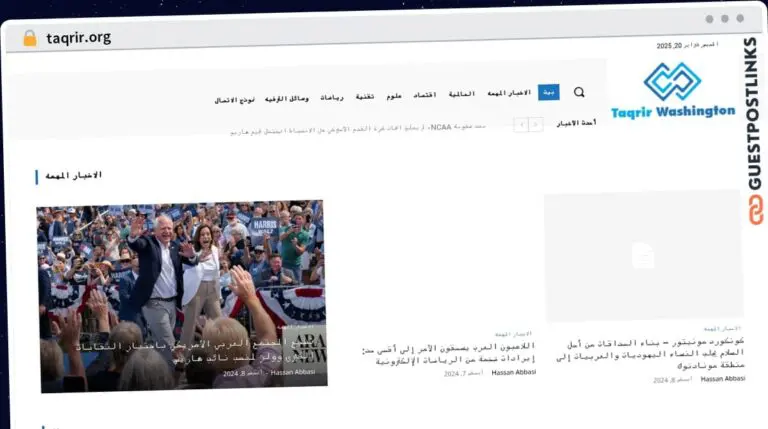Viewport: 768px width, 429px height.
Task: Click the taqrir.org address text
Action: 78,38
